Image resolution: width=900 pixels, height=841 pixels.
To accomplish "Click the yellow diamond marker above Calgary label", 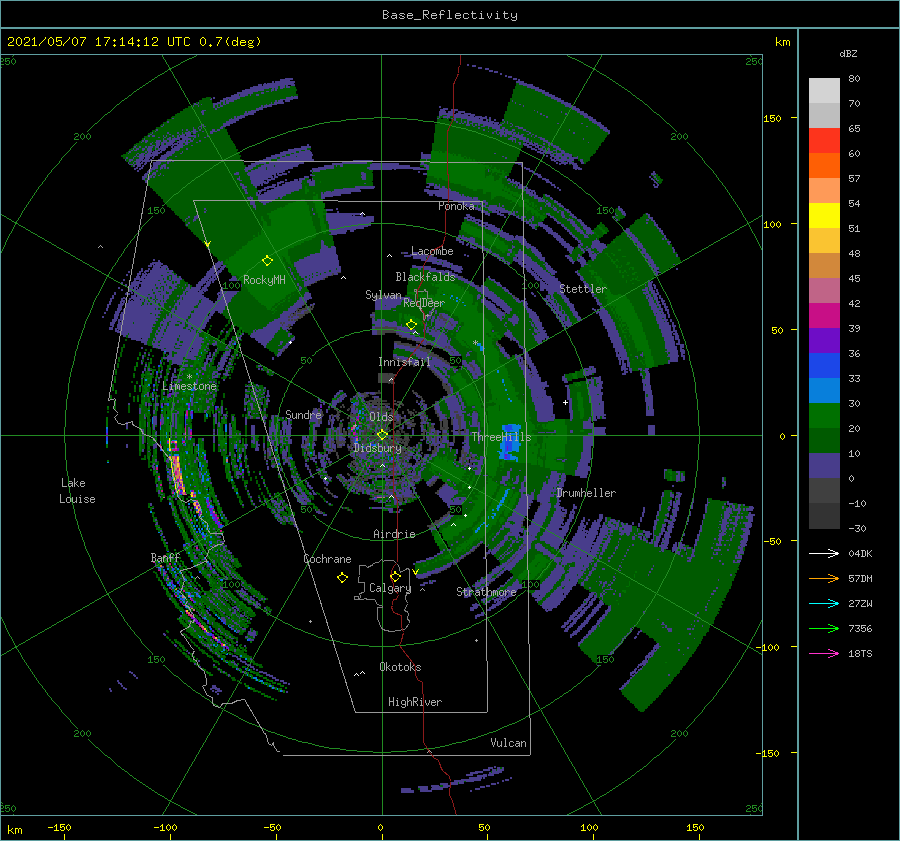I will (x=395, y=576).
